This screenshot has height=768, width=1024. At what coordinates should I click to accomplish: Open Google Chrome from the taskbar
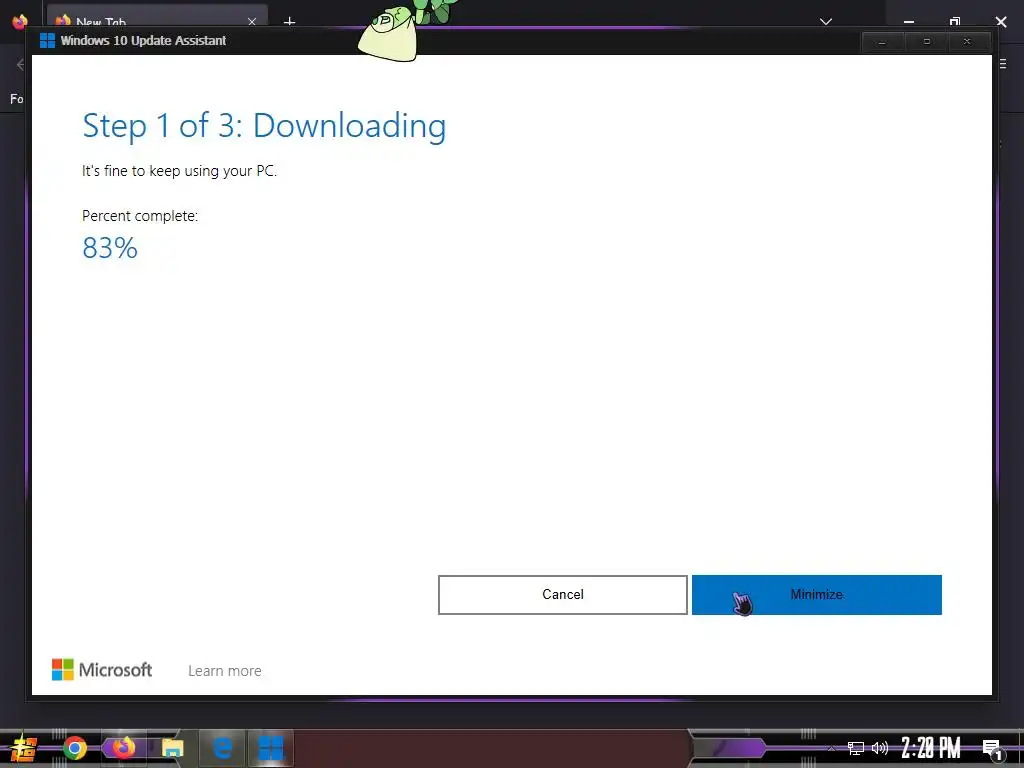coord(74,748)
